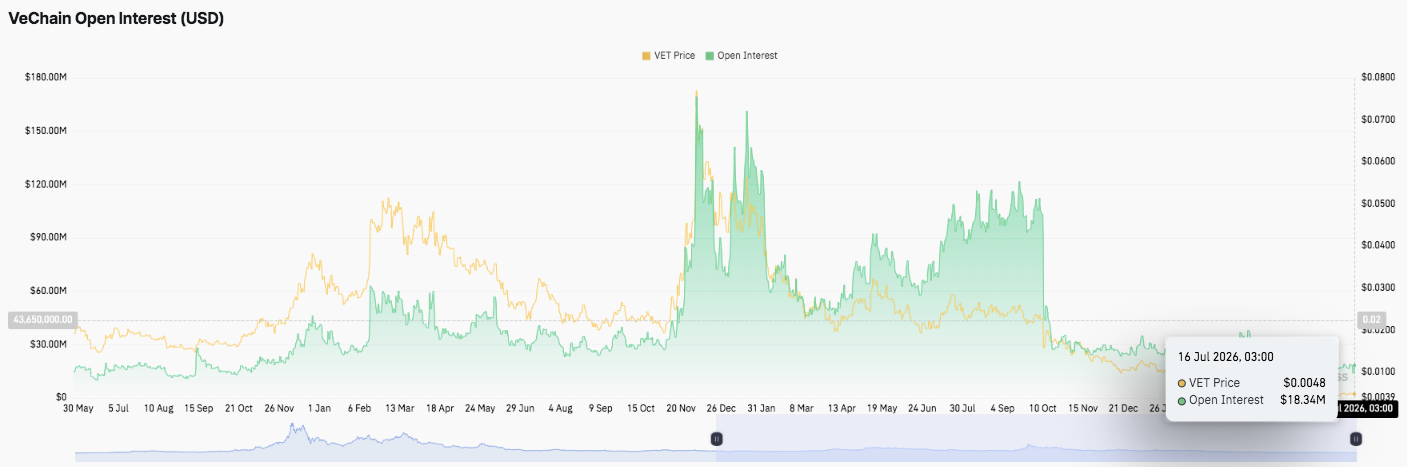The width and height of the screenshot is (1407, 467).
Task: Click the $0.0400 right axis label
Action: 1379,245
